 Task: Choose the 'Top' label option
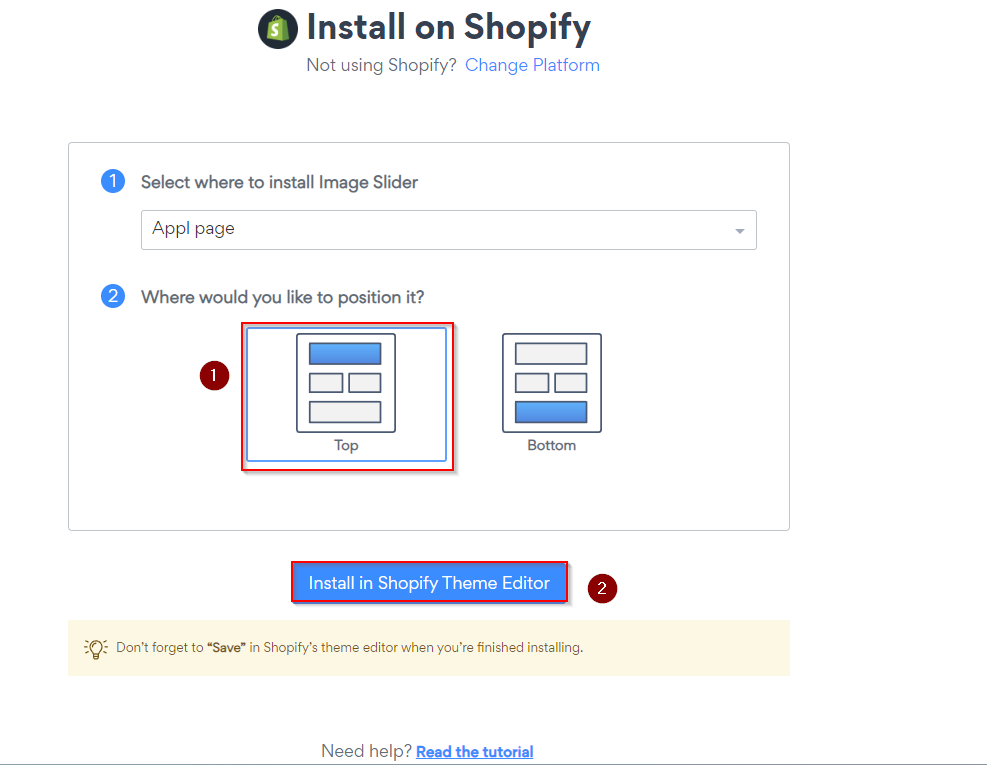pos(346,445)
